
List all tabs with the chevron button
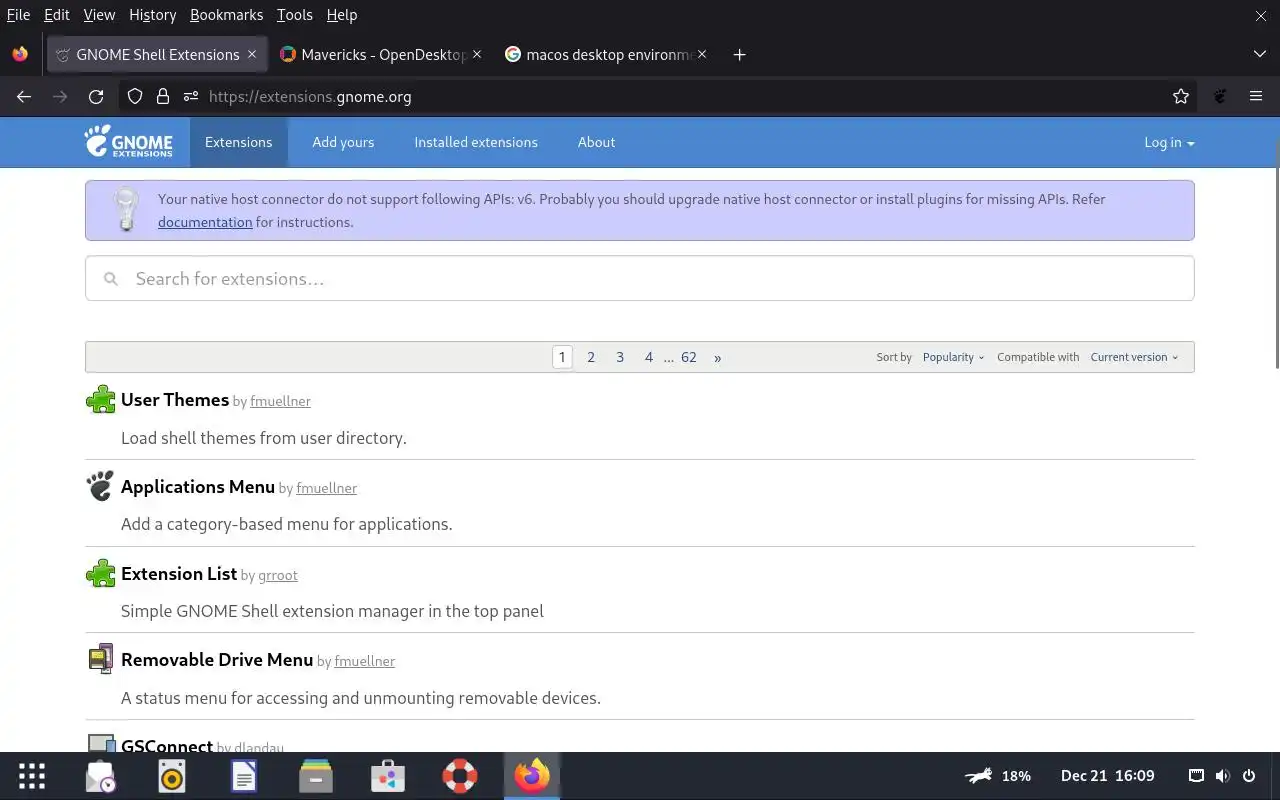click(1260, 54)
